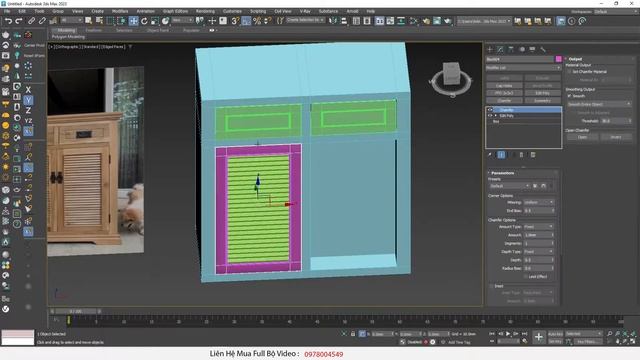Viewport: 640px width, 360px height.
Task: Remove modifier with the trash icon
Action: [521, 155]
